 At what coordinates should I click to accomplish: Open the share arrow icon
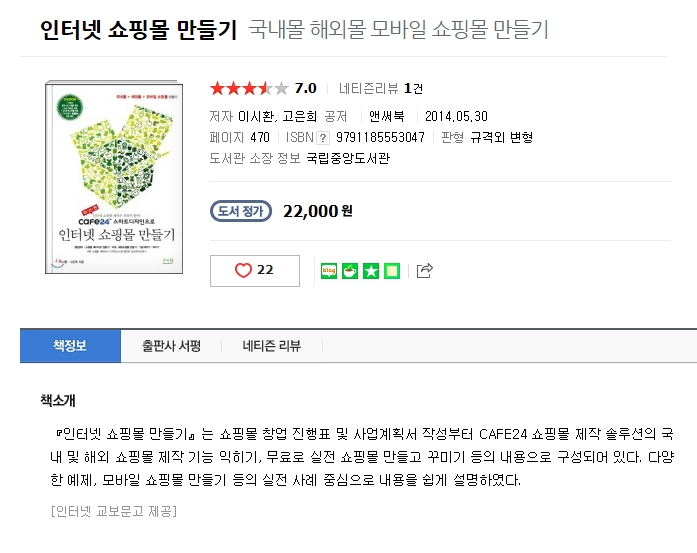424,270
